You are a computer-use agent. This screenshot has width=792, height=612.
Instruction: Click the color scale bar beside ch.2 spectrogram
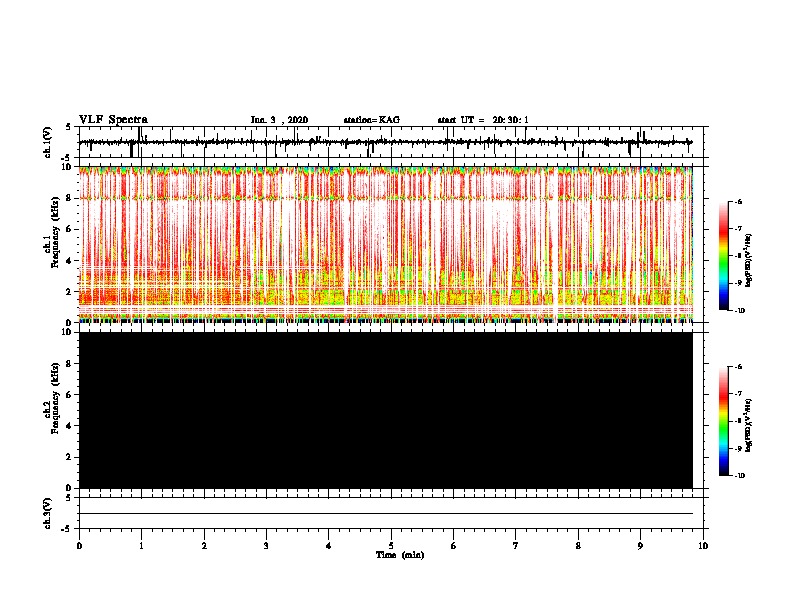click(723, 421)
